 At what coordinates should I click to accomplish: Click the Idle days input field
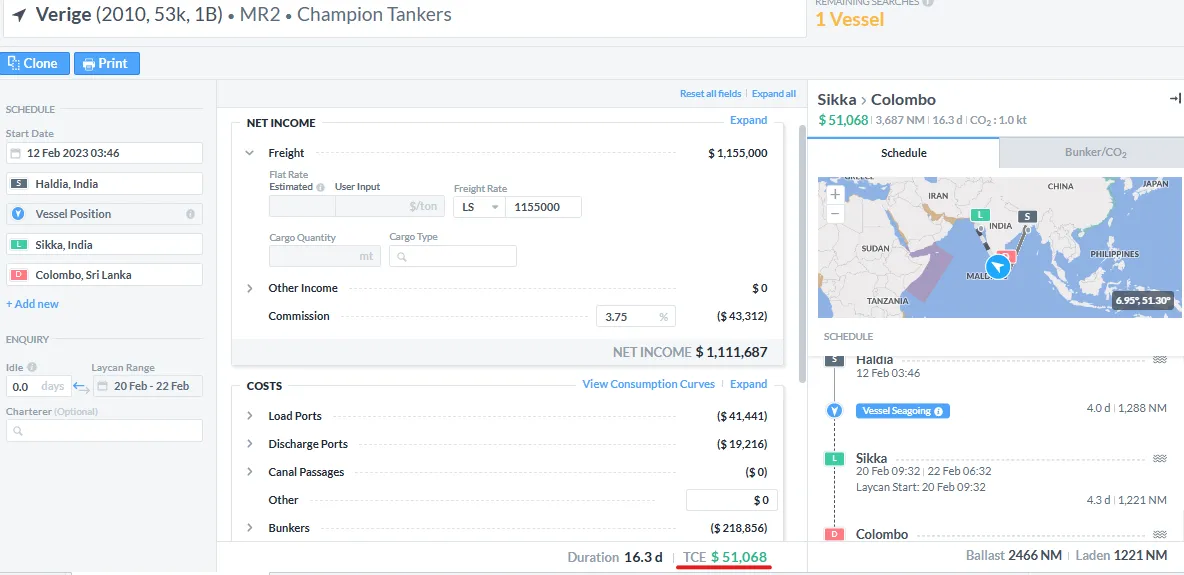click(39, 386)
